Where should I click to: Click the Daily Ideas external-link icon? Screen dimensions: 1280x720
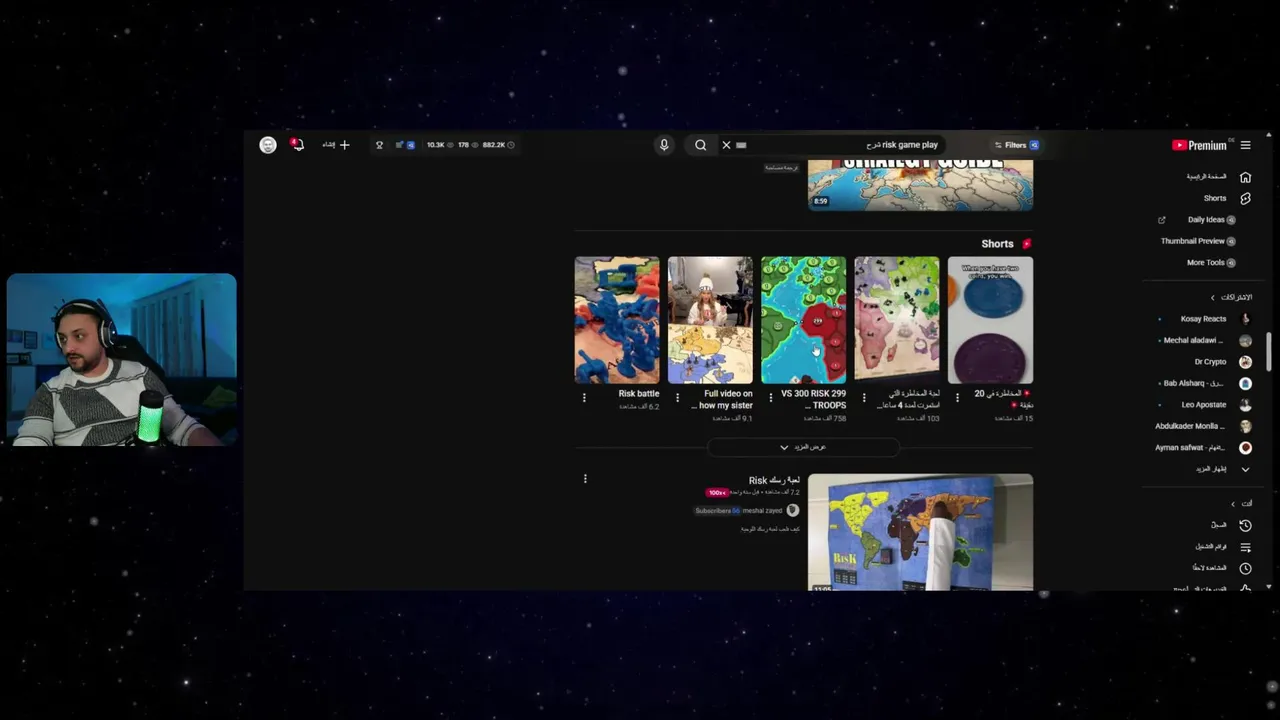(1162, 220)
